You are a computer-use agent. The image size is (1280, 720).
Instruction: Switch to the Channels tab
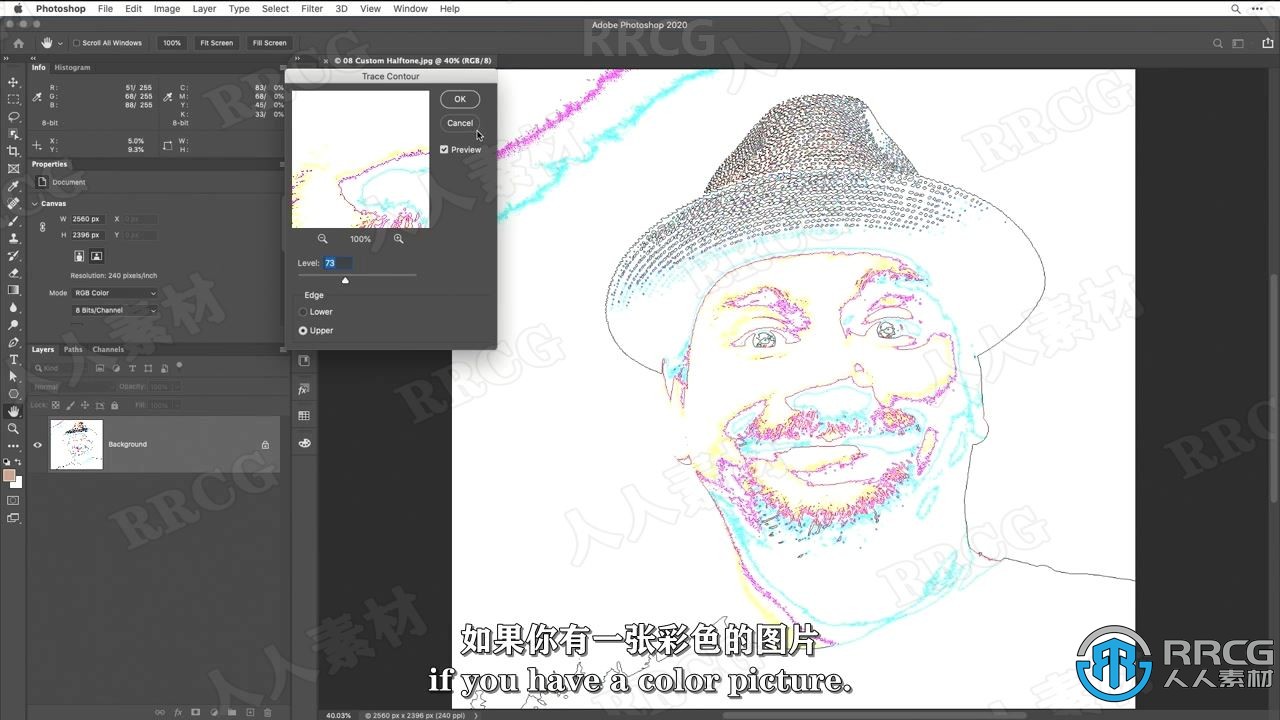[108, 350]
